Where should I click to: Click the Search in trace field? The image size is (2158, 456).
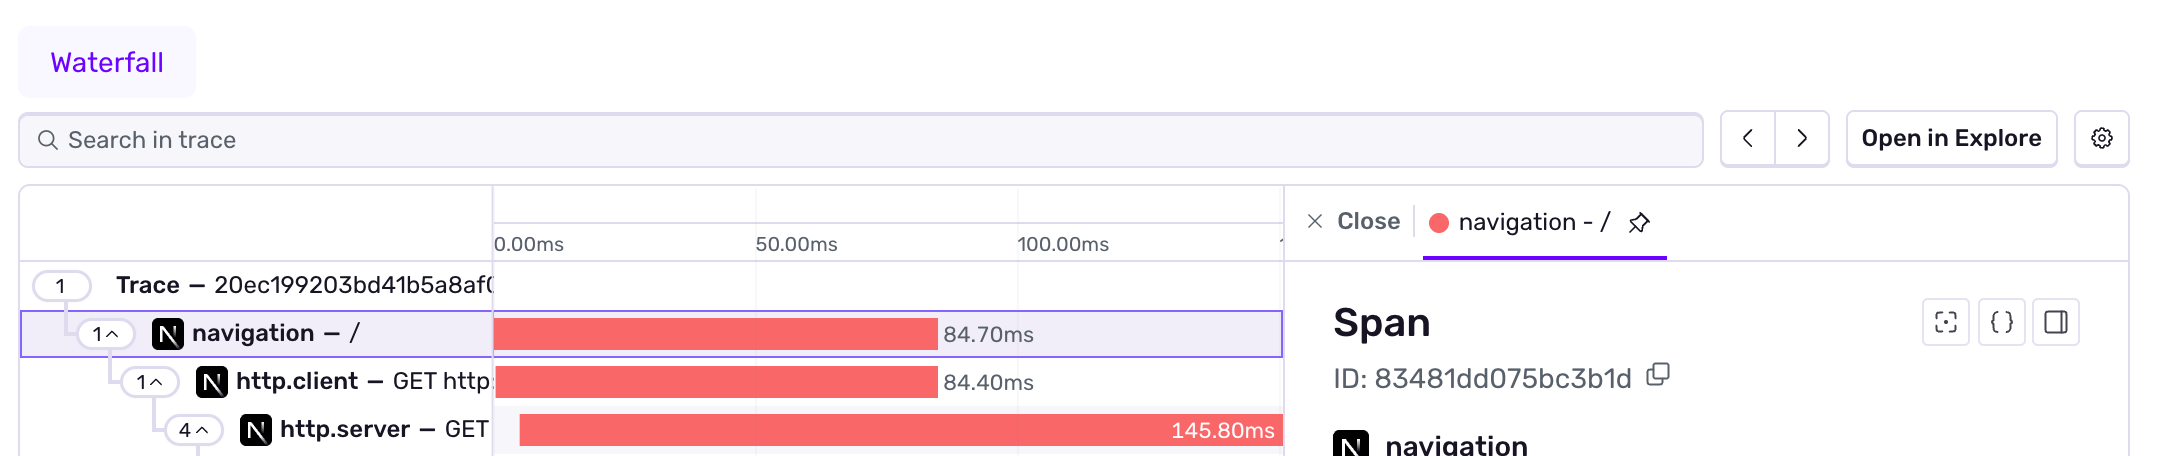[x=860, y=140]
